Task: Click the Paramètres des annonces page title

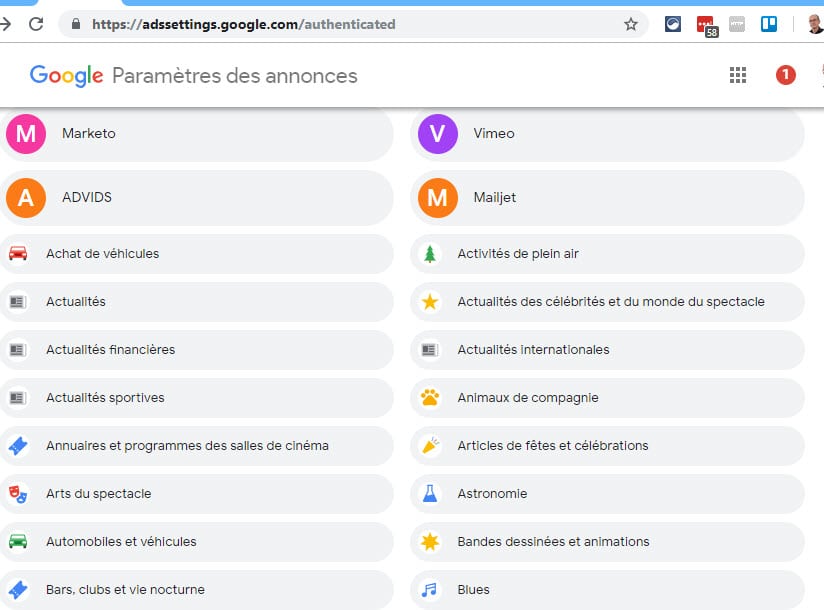Action: click(x=234, y=76)
